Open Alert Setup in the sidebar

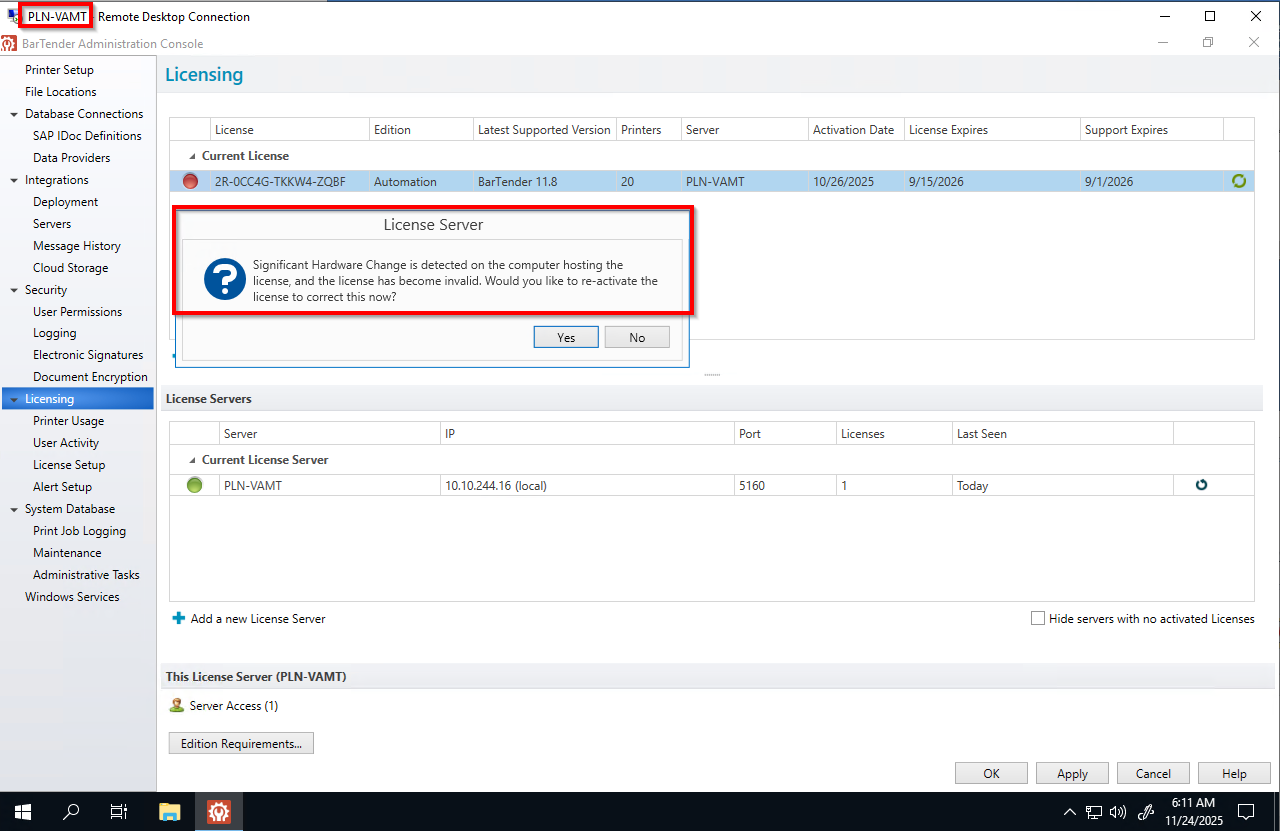tap(62, 487)
